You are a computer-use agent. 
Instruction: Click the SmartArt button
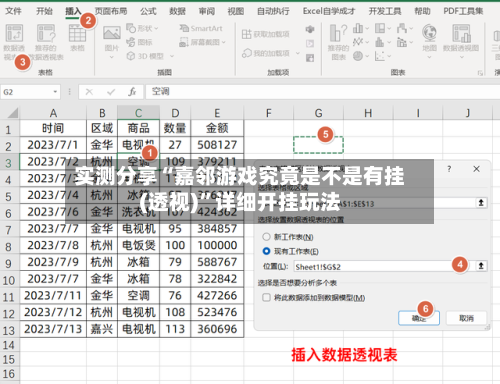[201, 28]
